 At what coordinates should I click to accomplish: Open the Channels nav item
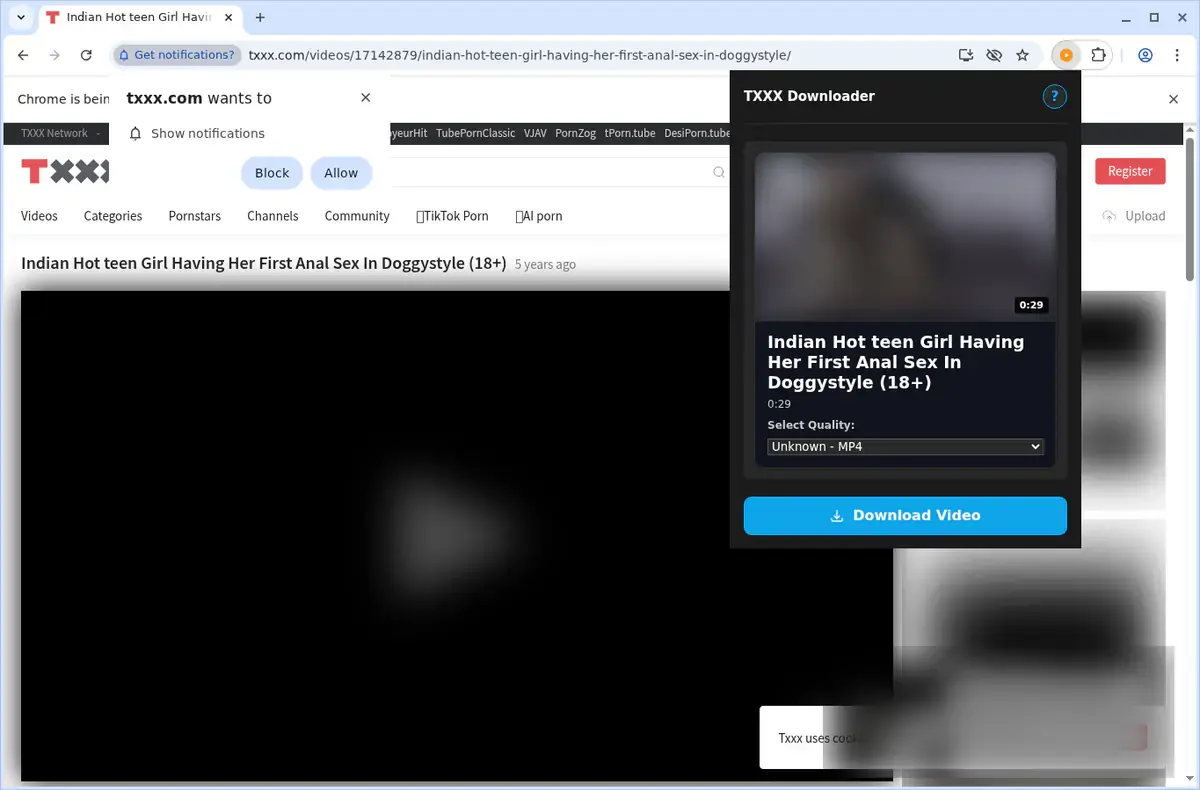(273, 216)
